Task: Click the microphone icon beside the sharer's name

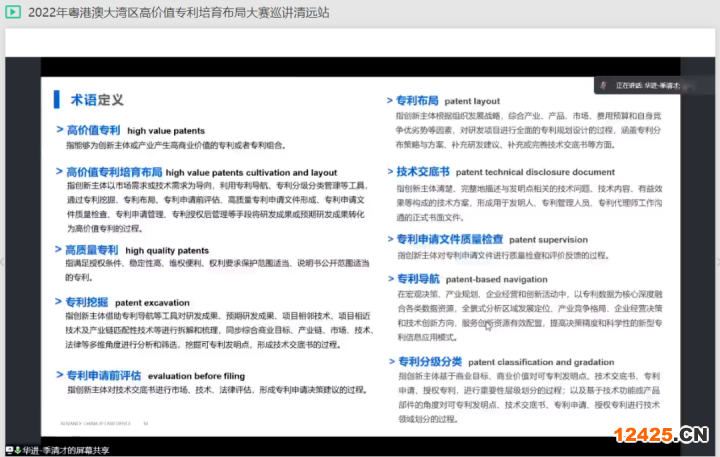Action: pyautogui.click(x=17, y=449)
